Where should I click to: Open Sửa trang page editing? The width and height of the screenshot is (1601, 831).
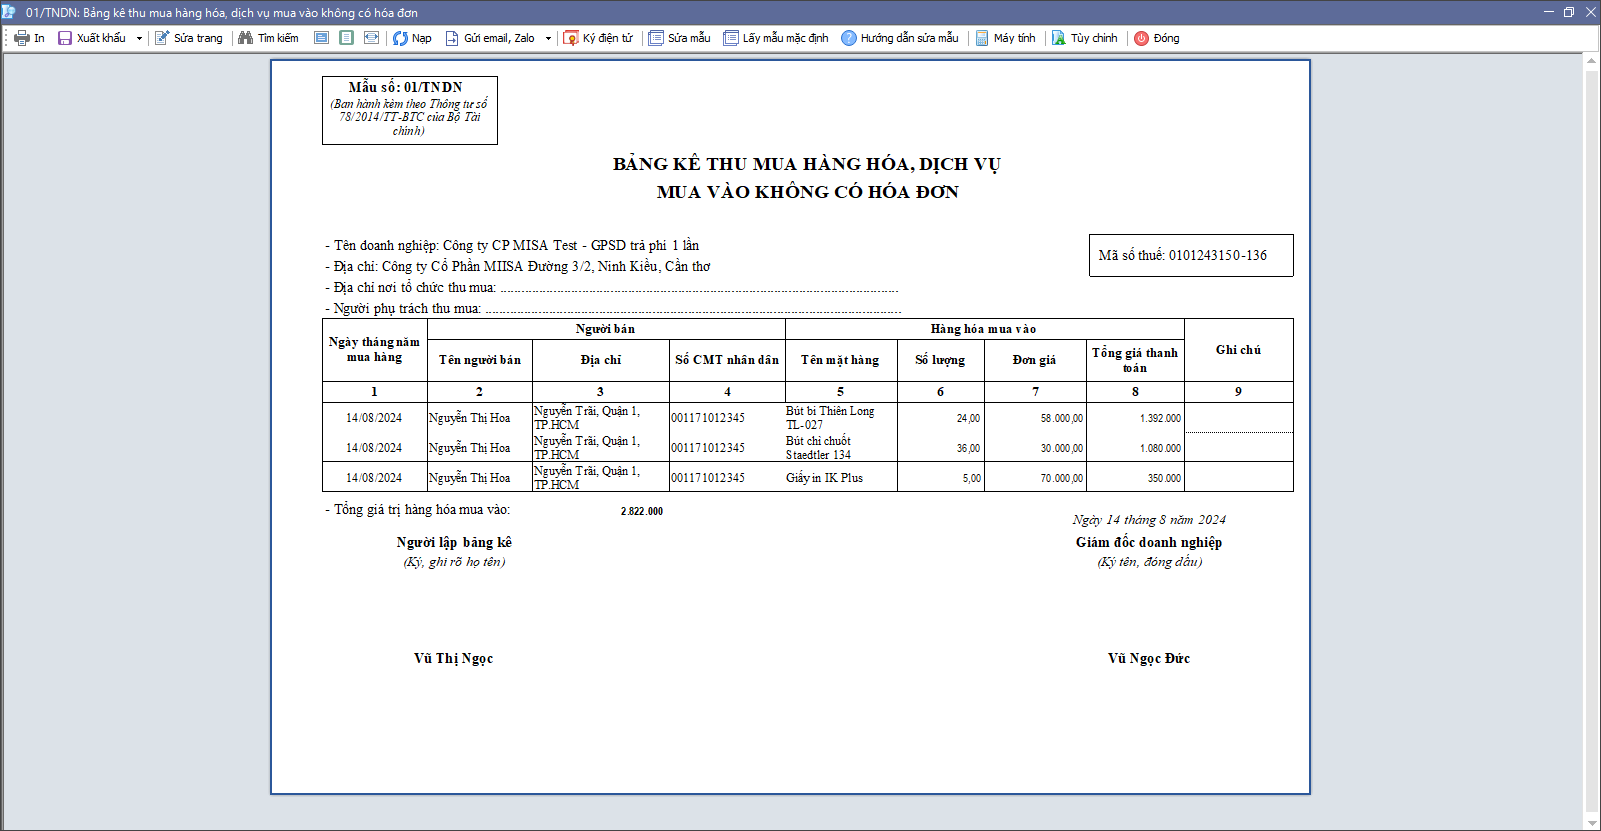click(x=189, y=38)
